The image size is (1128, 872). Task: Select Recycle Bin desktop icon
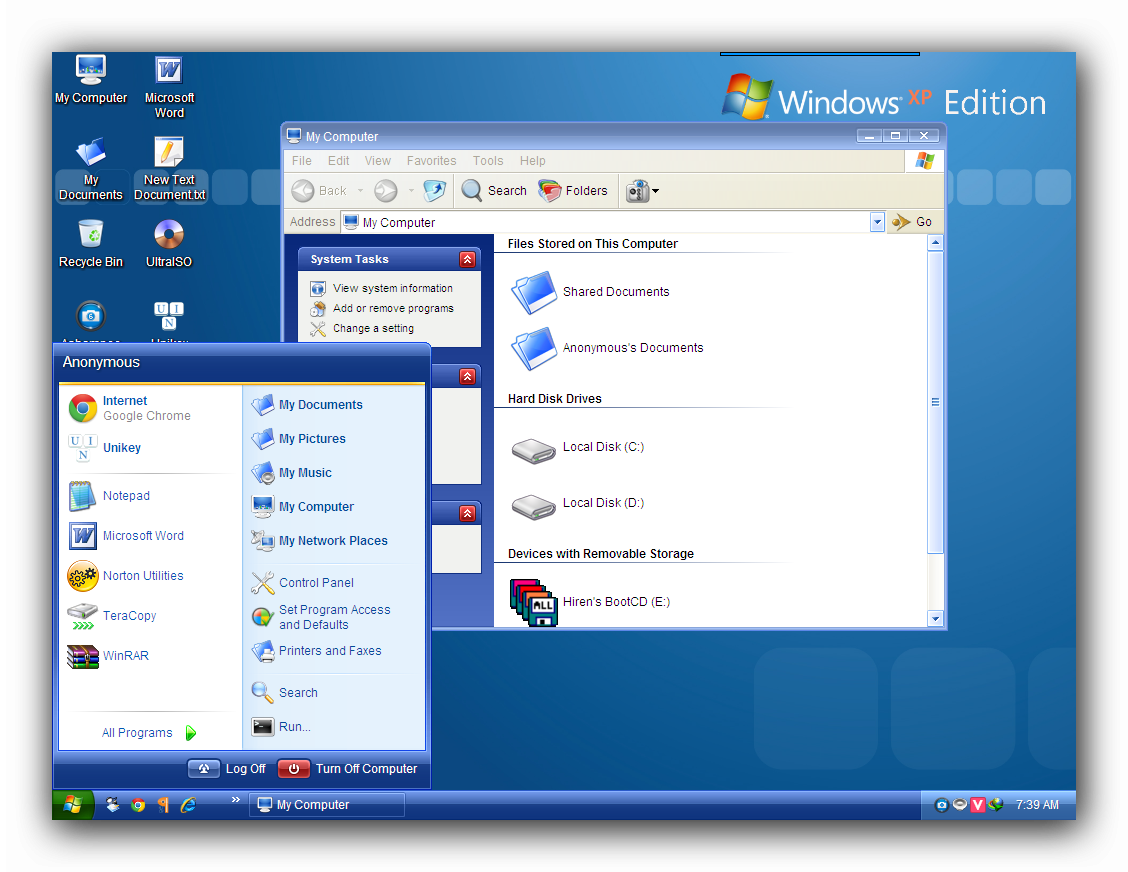[91, 244]
